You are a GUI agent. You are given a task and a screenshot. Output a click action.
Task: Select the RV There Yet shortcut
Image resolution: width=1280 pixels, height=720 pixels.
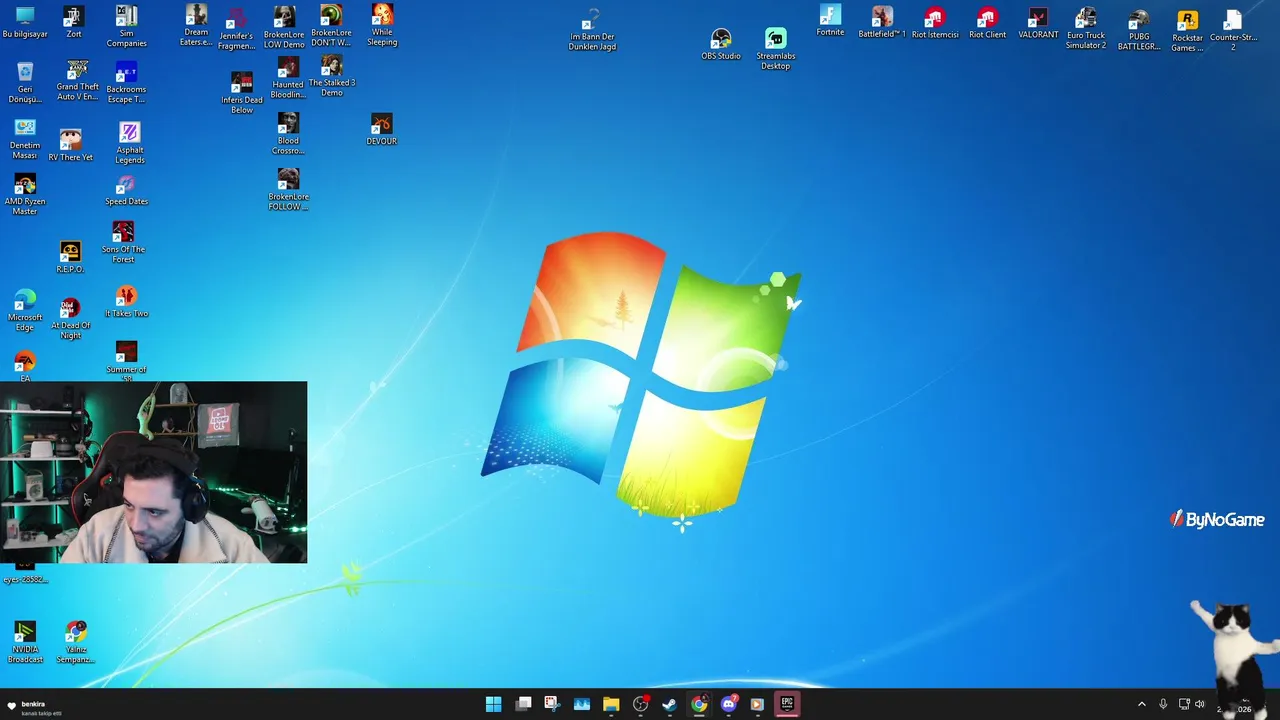tap(70, 144)
